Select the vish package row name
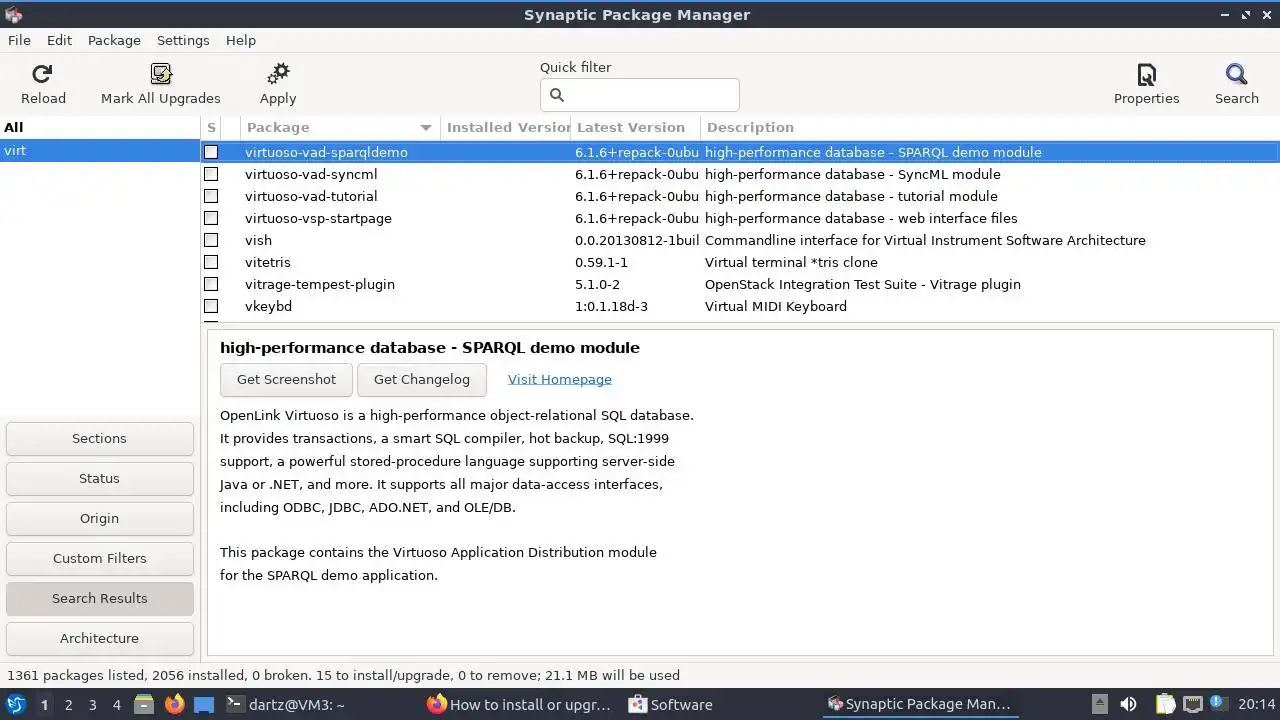 pos(258,240)
